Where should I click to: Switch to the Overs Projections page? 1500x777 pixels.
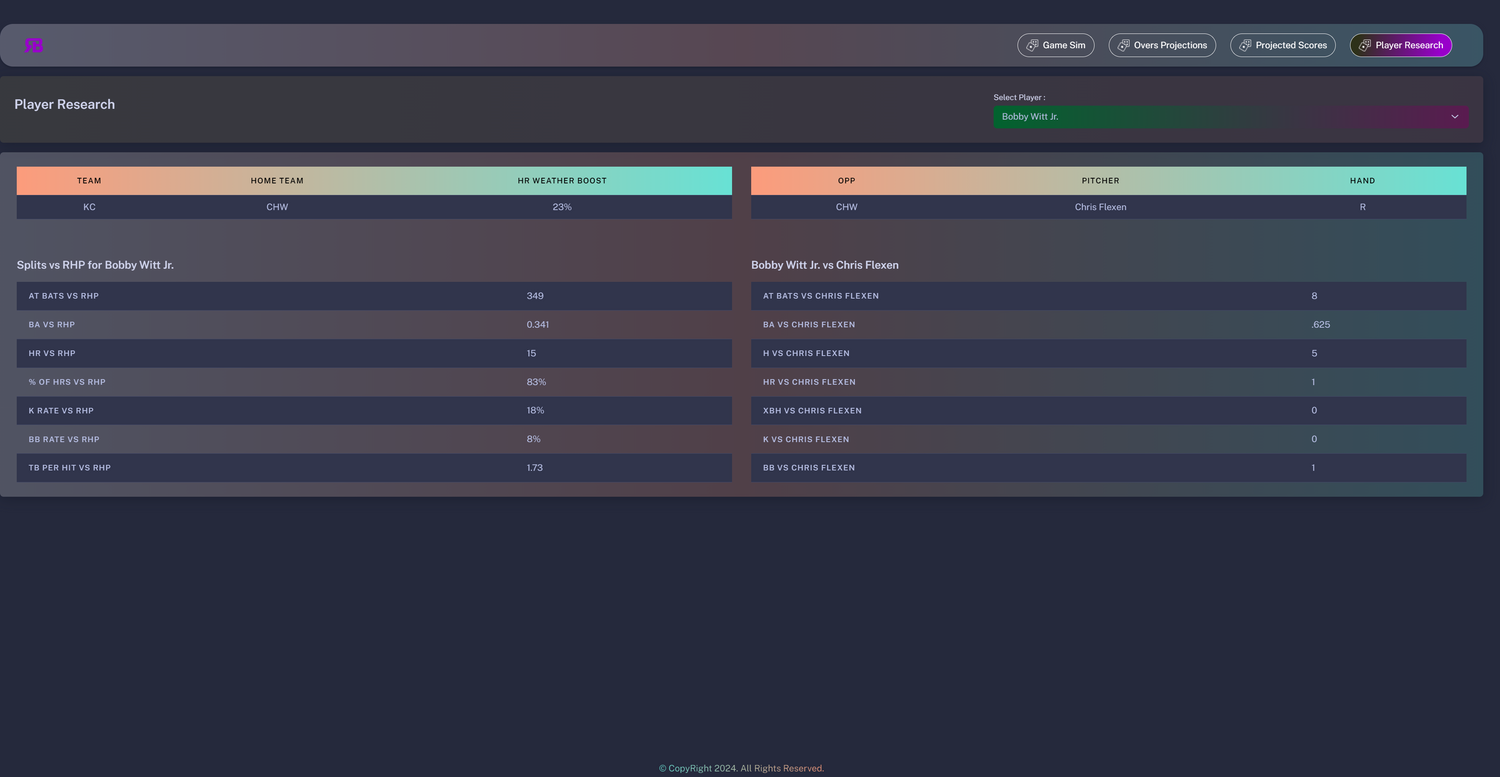click(1162, 45)
